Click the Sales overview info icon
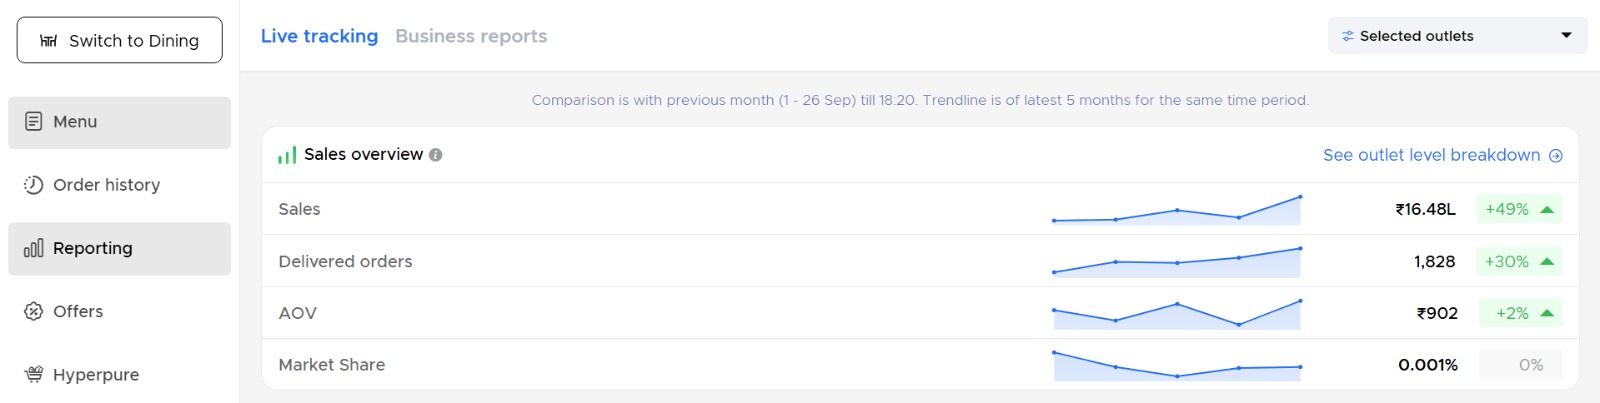 (436, 155)
